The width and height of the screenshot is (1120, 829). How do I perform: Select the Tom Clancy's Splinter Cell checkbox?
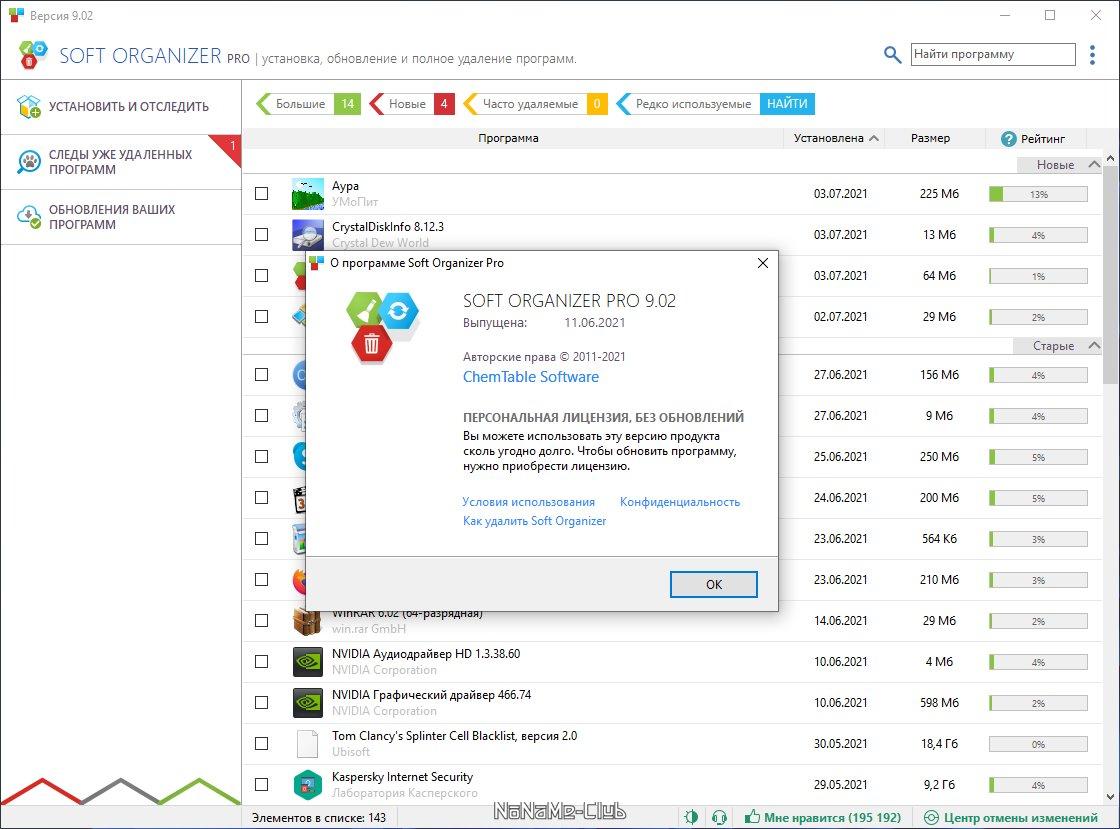(x=262, y=743)
